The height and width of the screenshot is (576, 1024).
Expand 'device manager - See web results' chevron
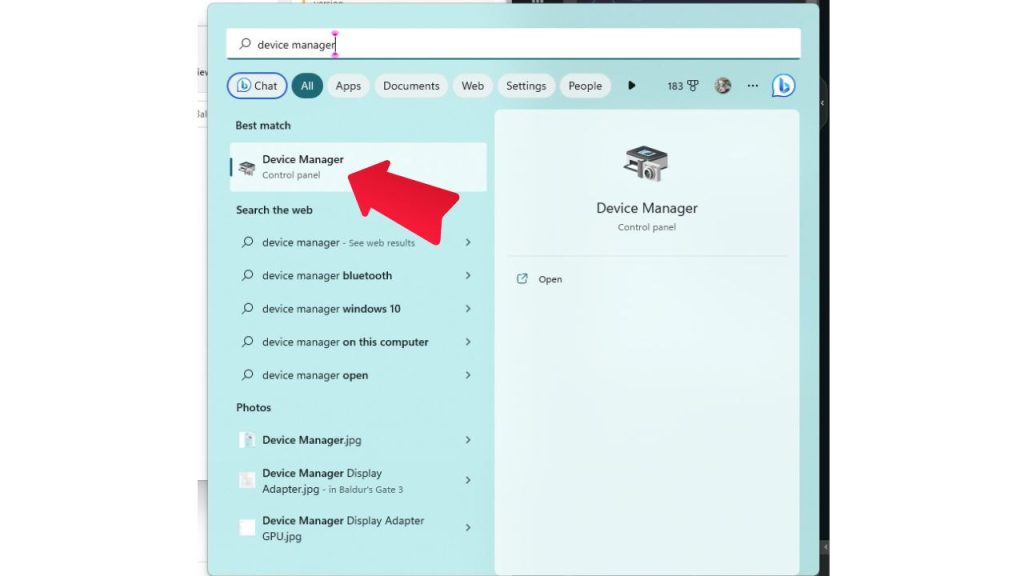[x=468, y=242]
